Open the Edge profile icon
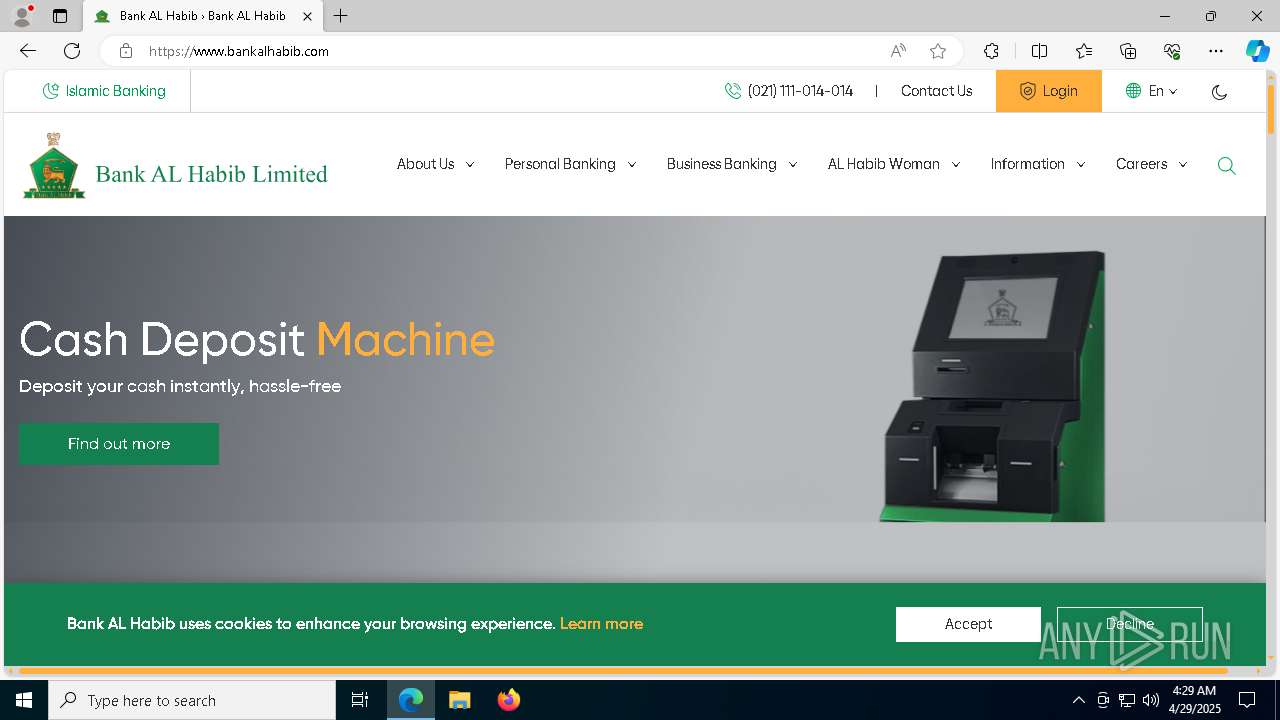The height and width of the screenshot is (720, 1280). click(21, 16)
